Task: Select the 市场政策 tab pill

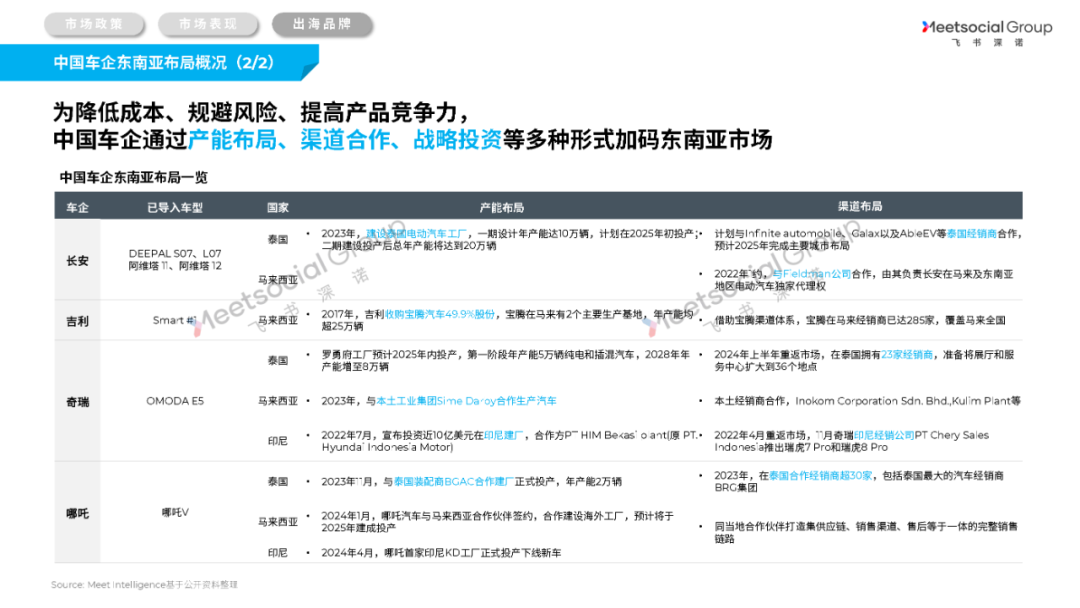Action: (x=94, y=24)
